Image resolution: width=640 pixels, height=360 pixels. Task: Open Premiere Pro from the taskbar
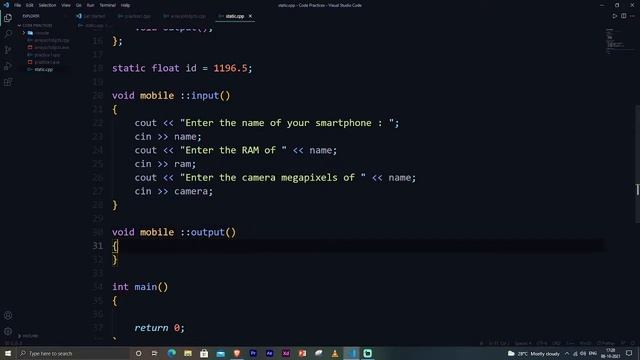pos(253,353)
